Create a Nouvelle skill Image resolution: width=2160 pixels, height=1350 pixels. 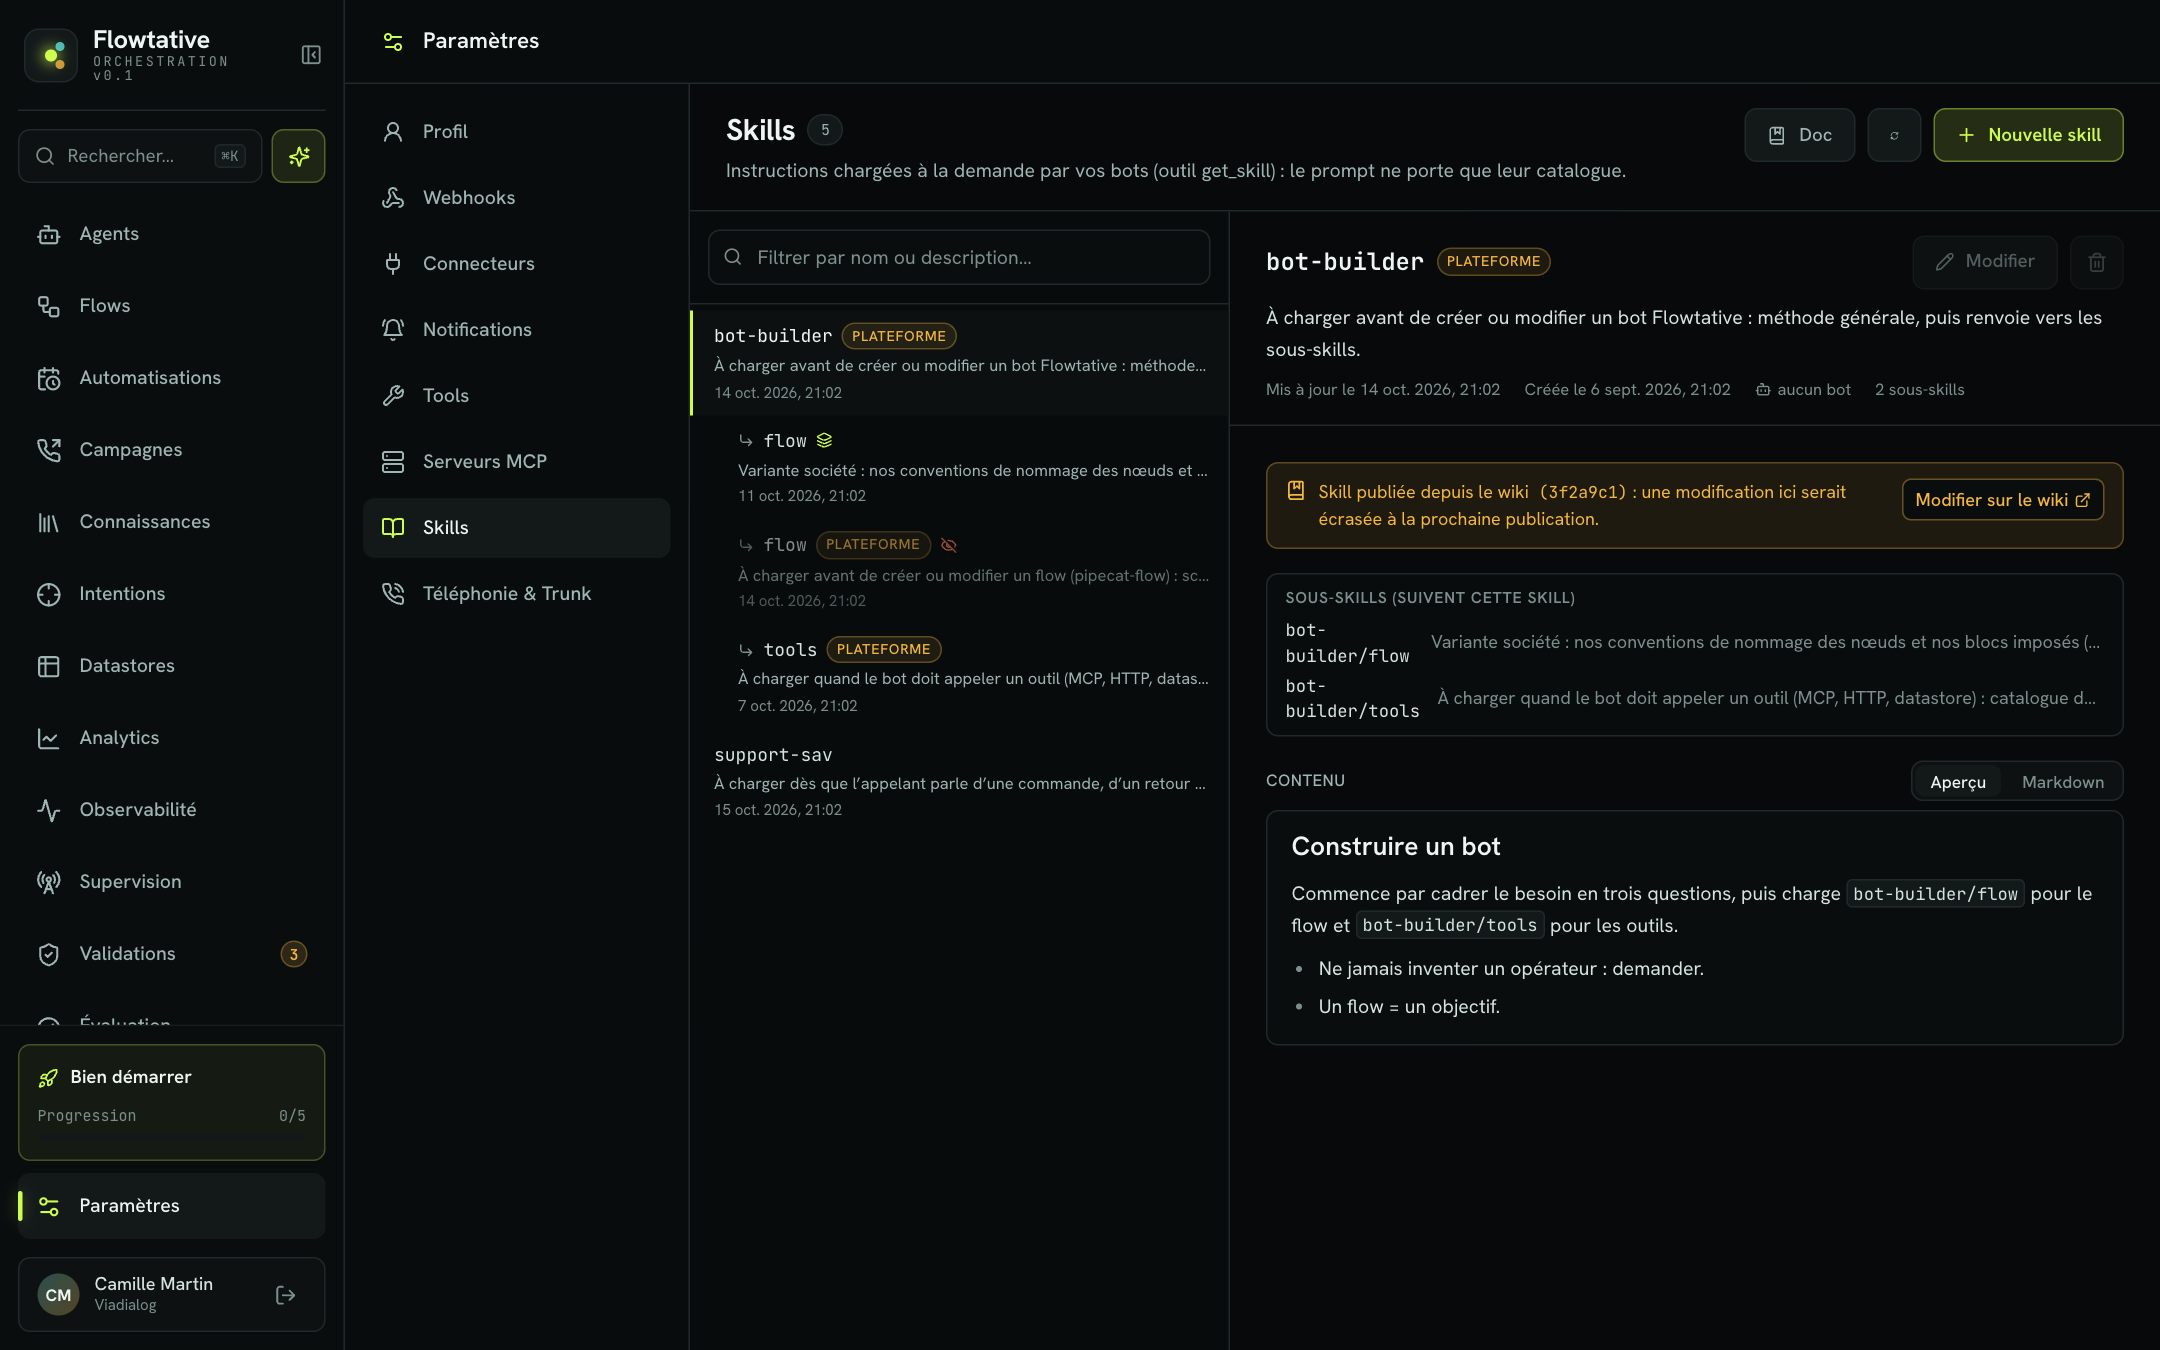2028,135
